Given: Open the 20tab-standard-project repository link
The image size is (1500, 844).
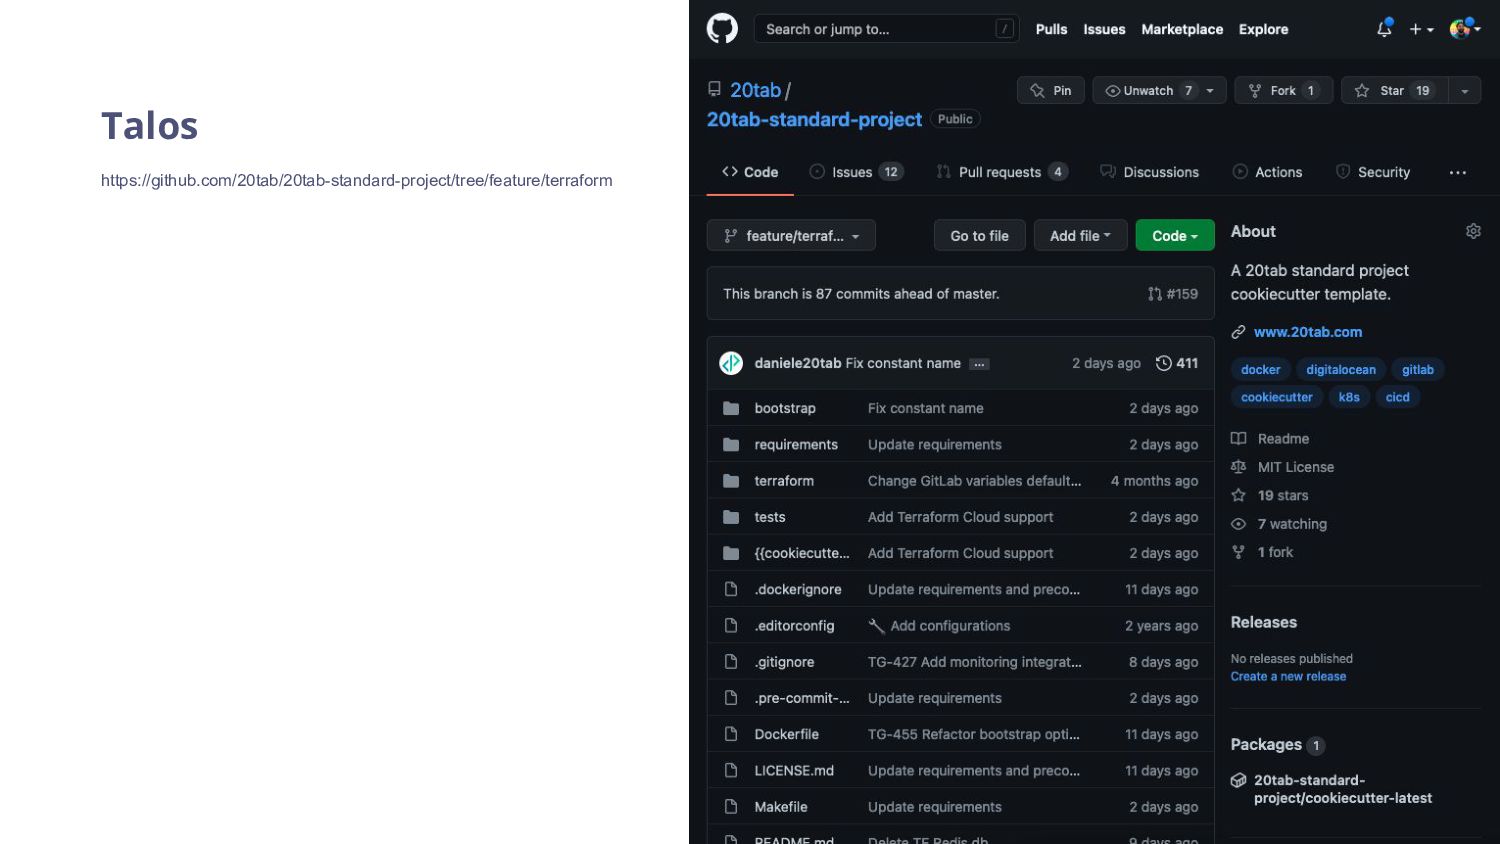Looking at the screenshot, I should click(x=814, y=119).
